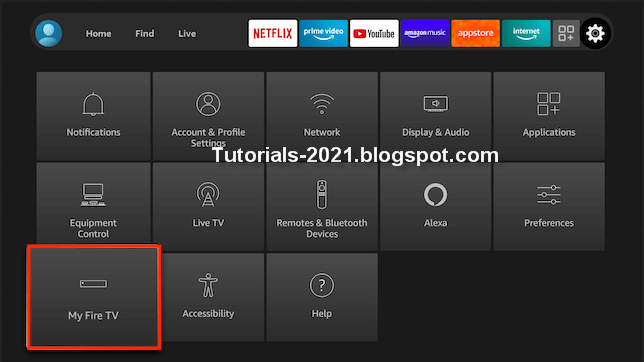Viewport: 644px width, 362px height.
Task: Launch the Internet browser app
Action: pos(526,33)
